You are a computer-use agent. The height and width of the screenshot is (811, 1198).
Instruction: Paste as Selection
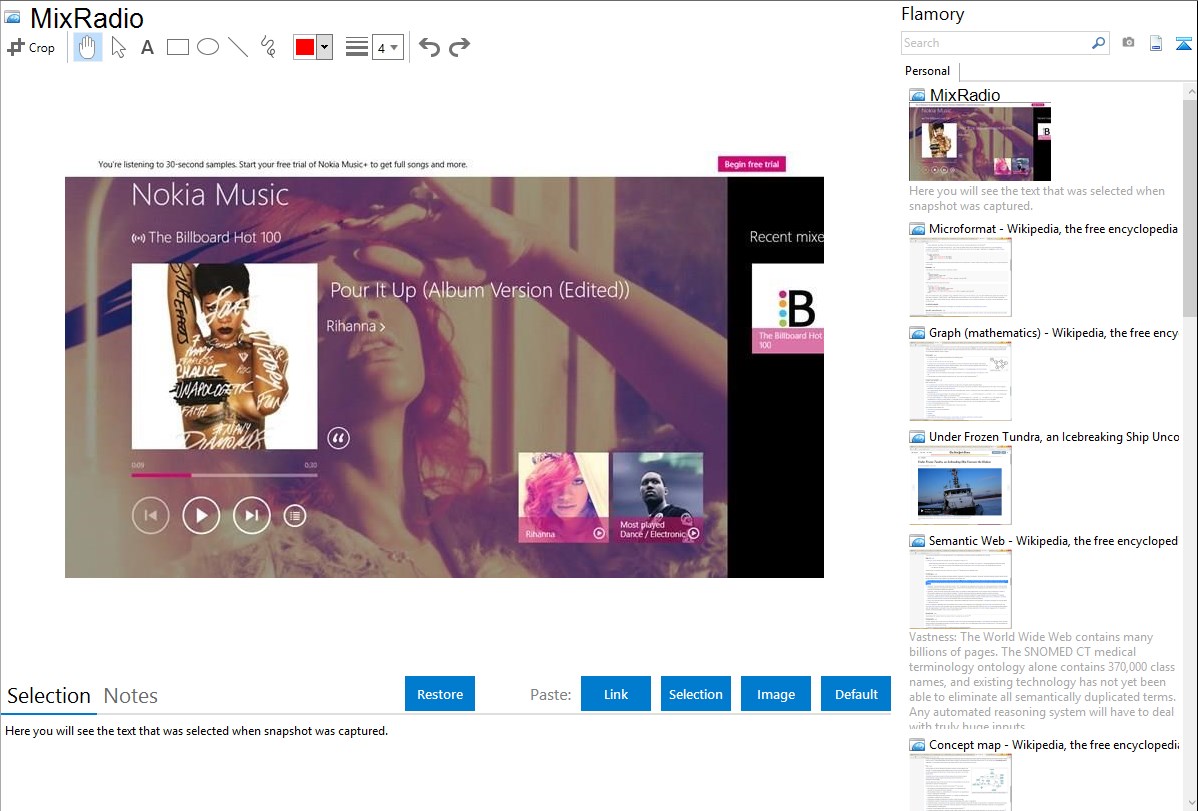pyautogui.click(x=695, y=694)
